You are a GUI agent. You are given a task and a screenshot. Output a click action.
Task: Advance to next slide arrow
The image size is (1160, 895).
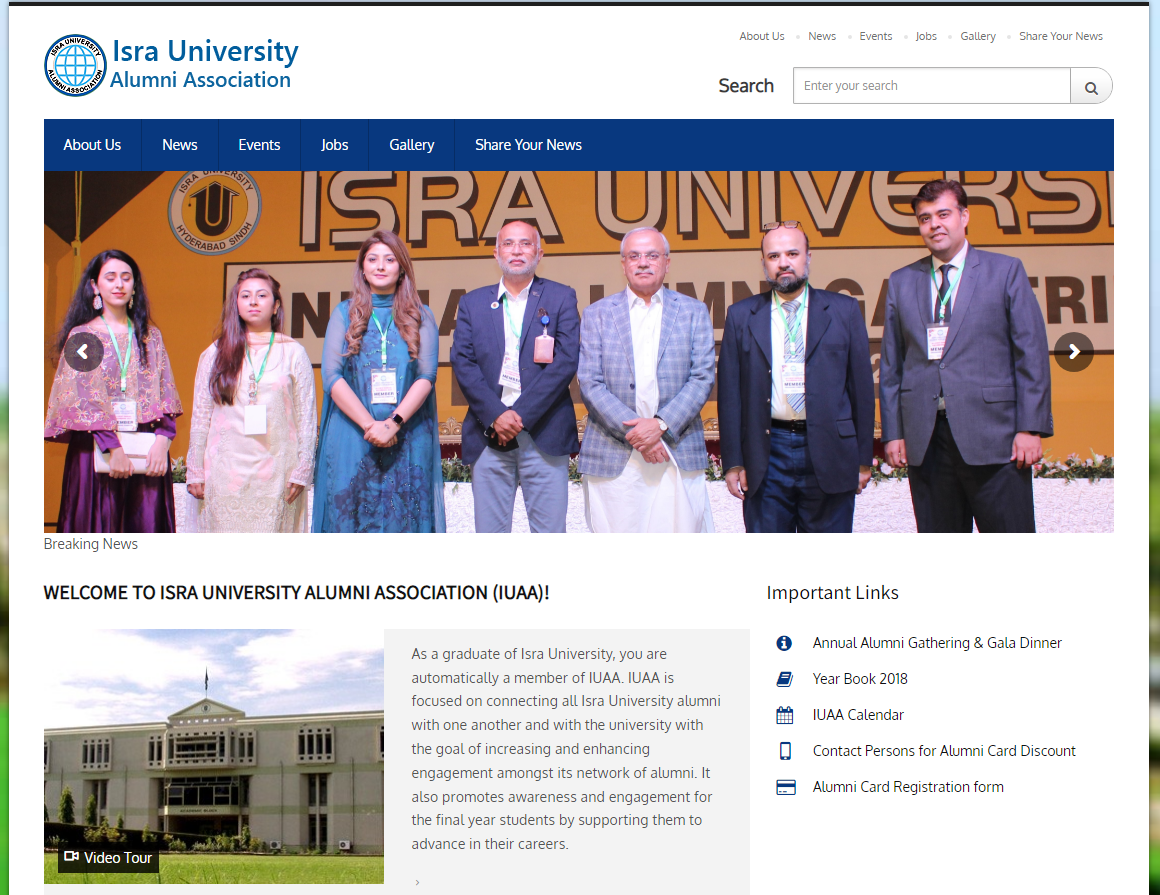[1073, 352]
